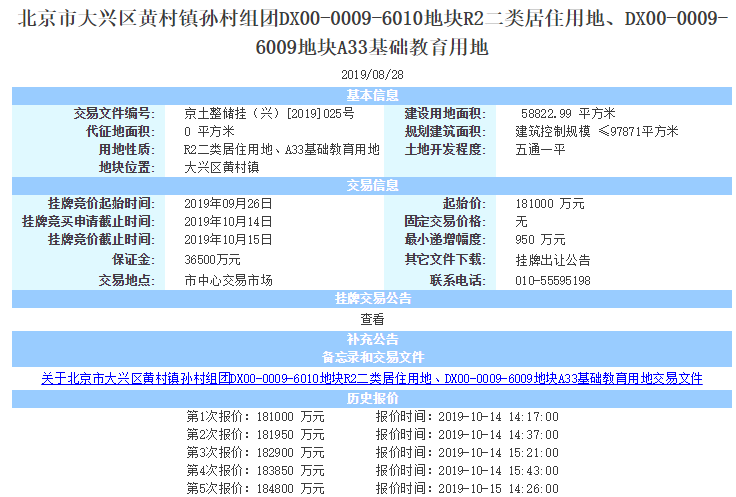Click the 补充公告 section header
This screenshot has width=736, height=497.
click(372, 339)
